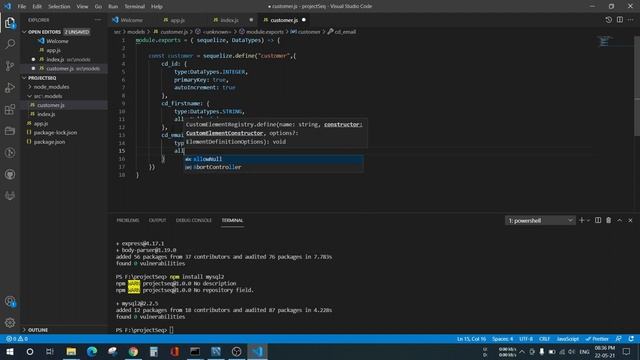Change language mode via JavaScript status item
The width and height of the screenshot is (640, 360).
(568, 339)
